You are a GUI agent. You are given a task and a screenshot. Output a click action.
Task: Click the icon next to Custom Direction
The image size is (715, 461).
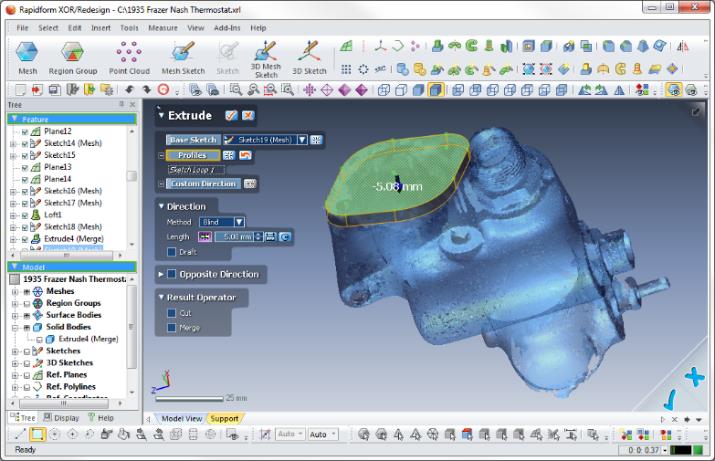250,184
